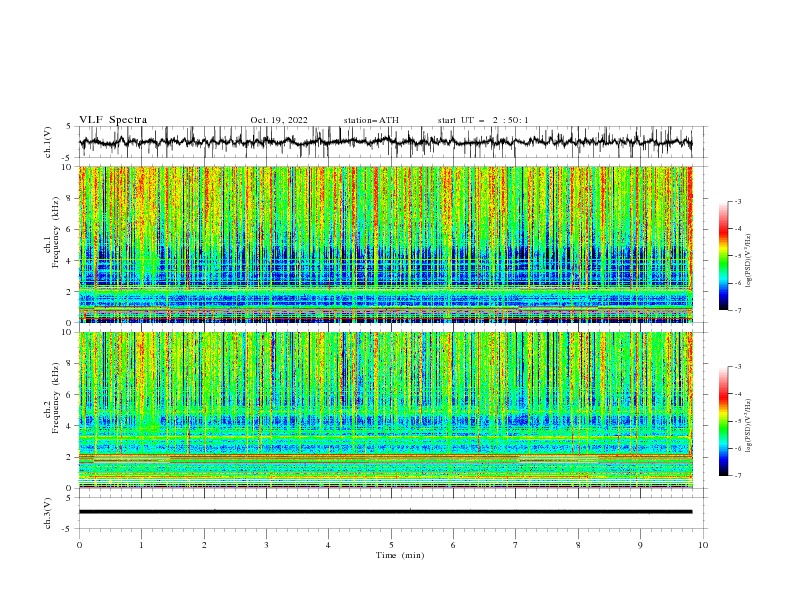Click the ch.2 color scale bar
Screen dimensions: 792x612
pos(724,421)
